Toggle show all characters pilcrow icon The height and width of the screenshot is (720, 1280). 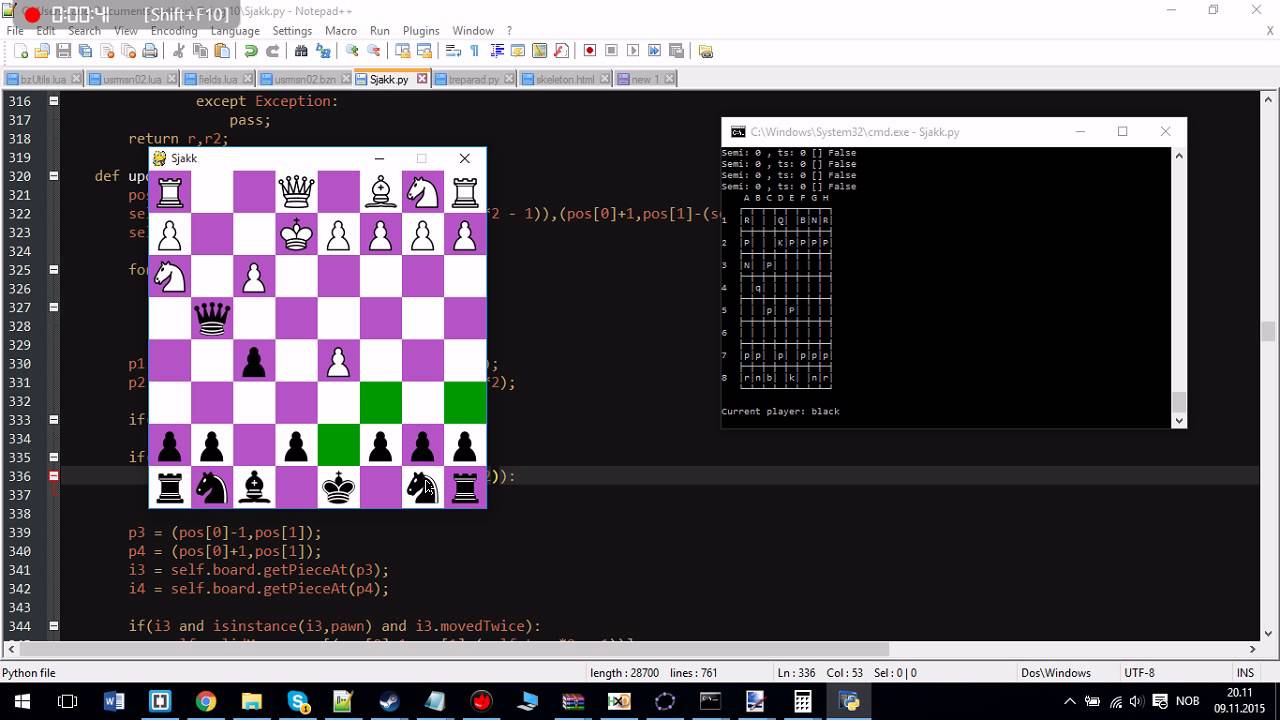click(474, 51)
